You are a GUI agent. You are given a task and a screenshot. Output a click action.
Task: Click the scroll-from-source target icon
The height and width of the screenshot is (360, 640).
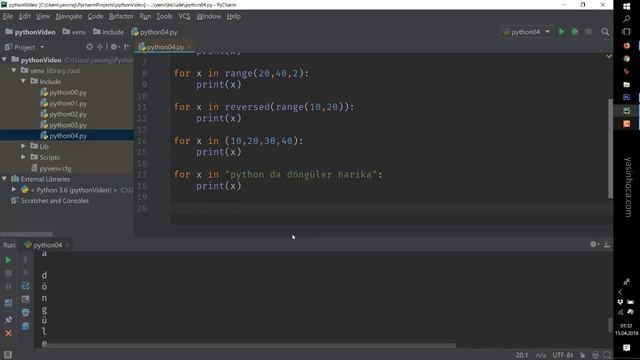pos(89,47)
